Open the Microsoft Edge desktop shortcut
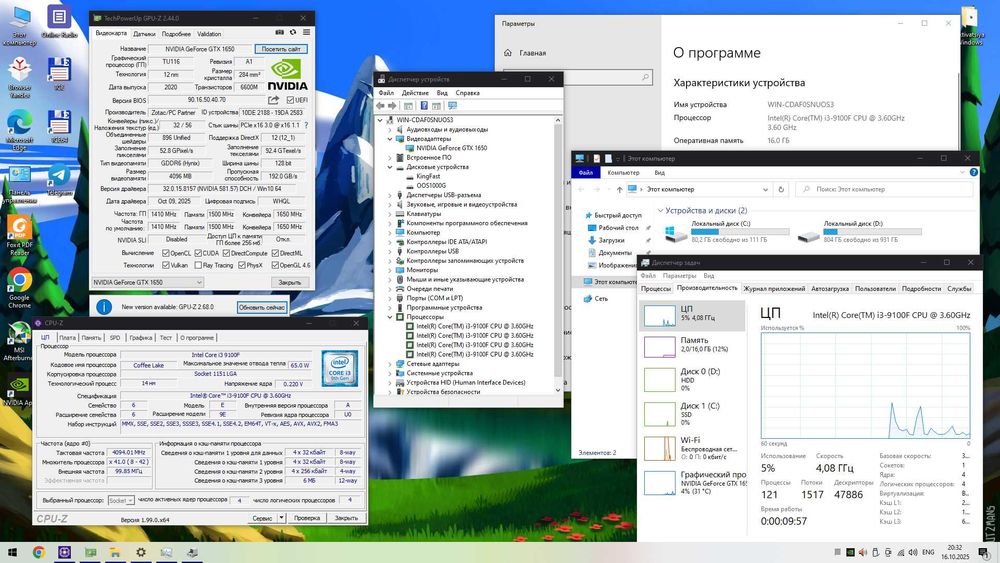This screenshot has height=563, width=1000. pyautogui.click(x=19, y=129)
